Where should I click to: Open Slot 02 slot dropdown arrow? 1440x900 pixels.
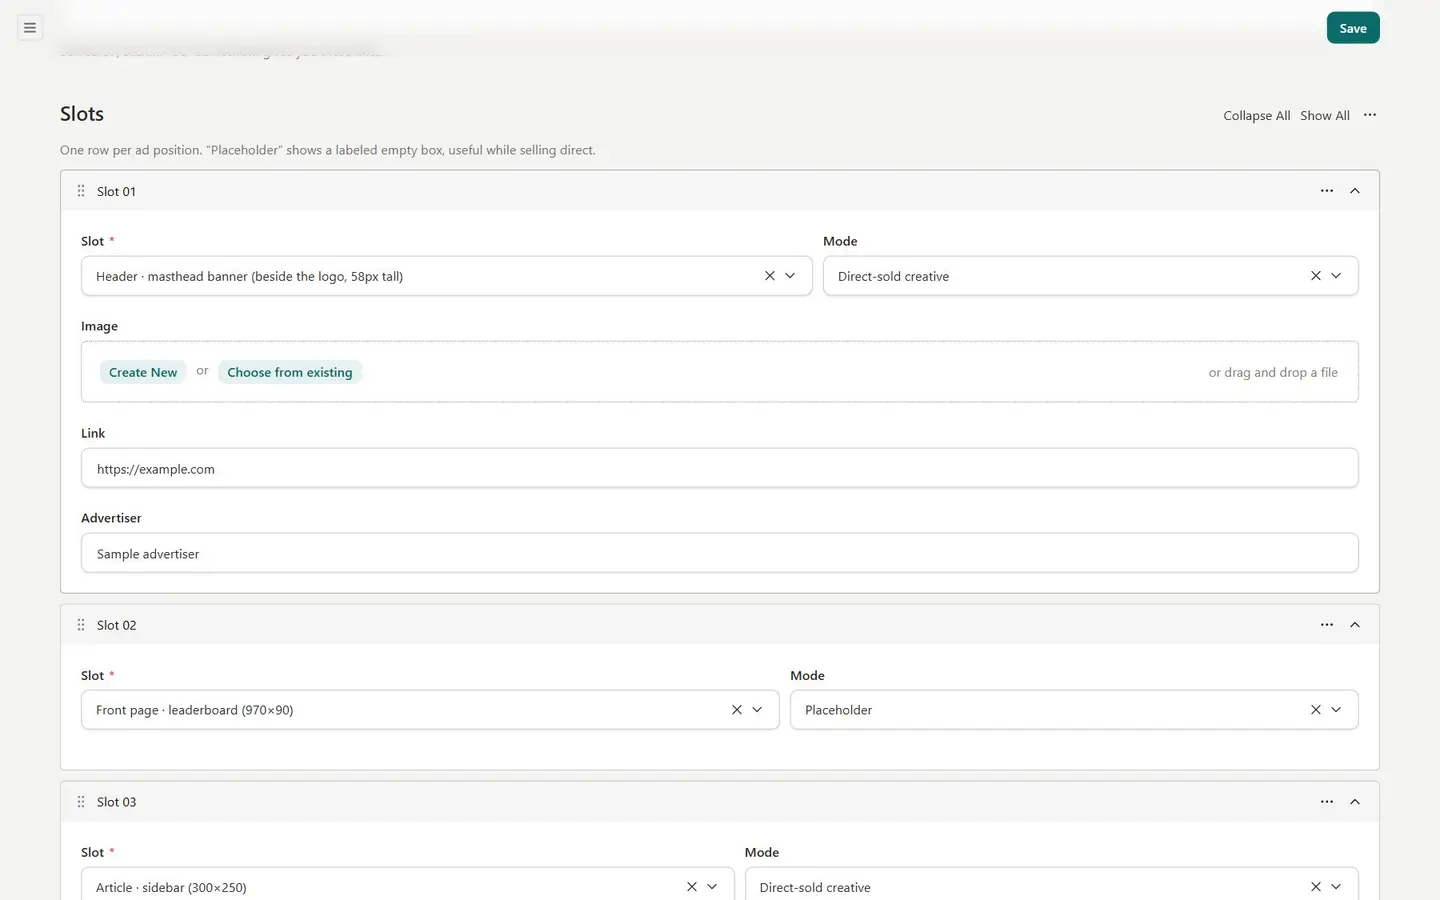[x=757, y=710]
